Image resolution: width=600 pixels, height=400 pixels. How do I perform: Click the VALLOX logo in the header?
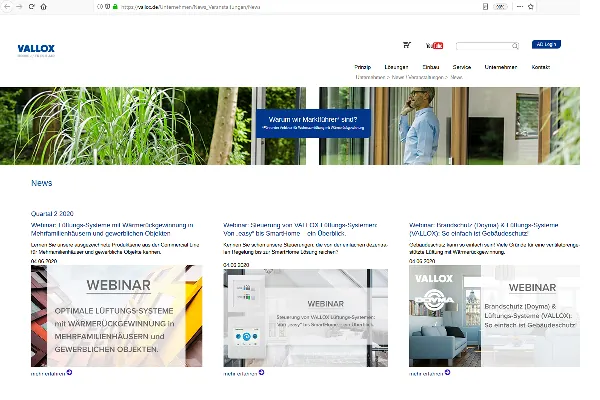[x=35, y=49]
